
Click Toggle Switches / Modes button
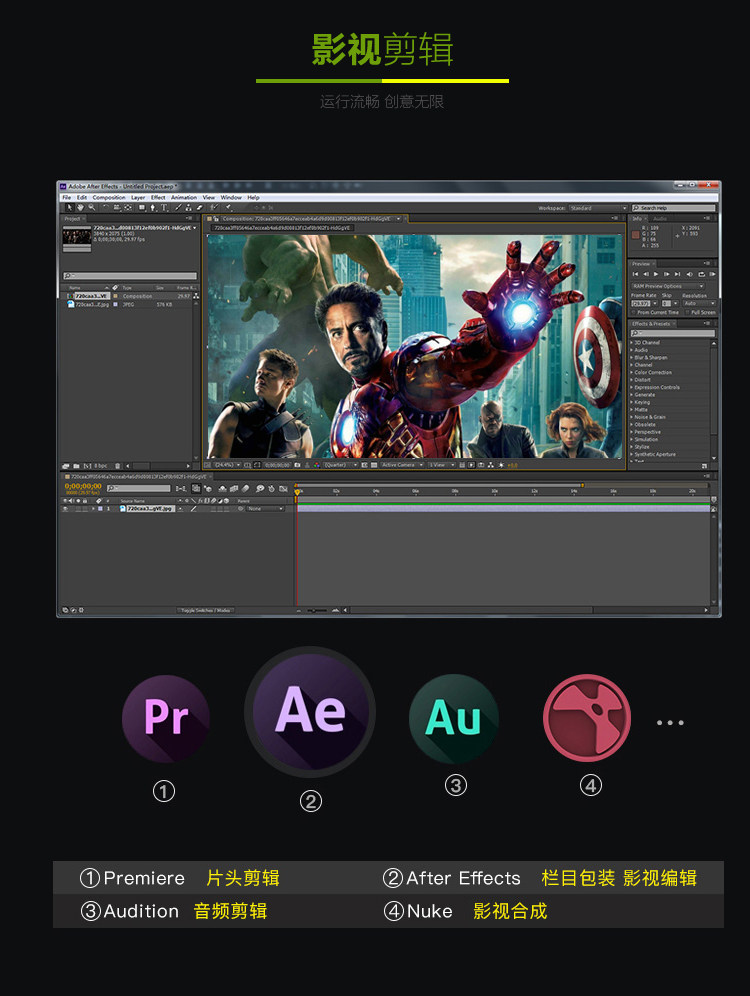205,610
